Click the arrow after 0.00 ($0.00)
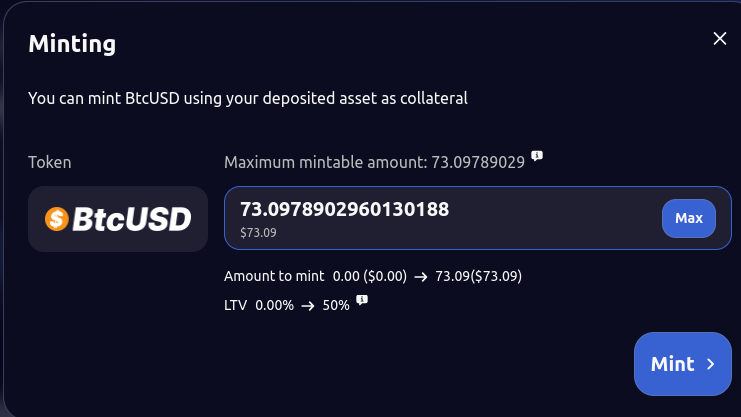The width and height of the screenshot is (741, 417). [x=421, y=277]
